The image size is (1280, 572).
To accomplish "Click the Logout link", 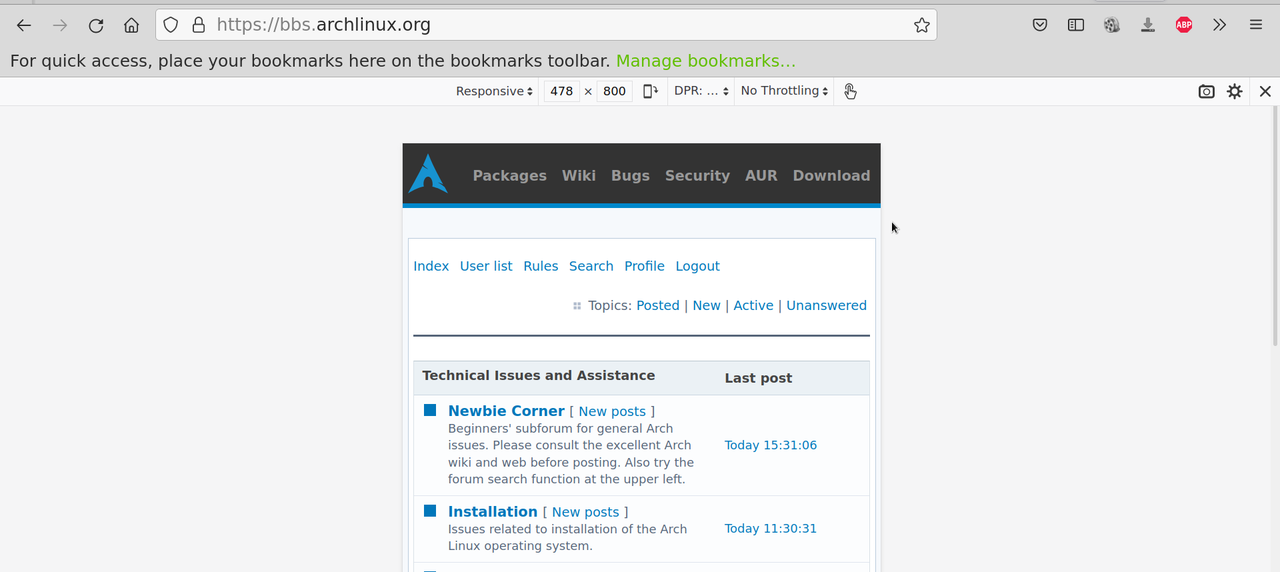I will (x=697, y=266).
